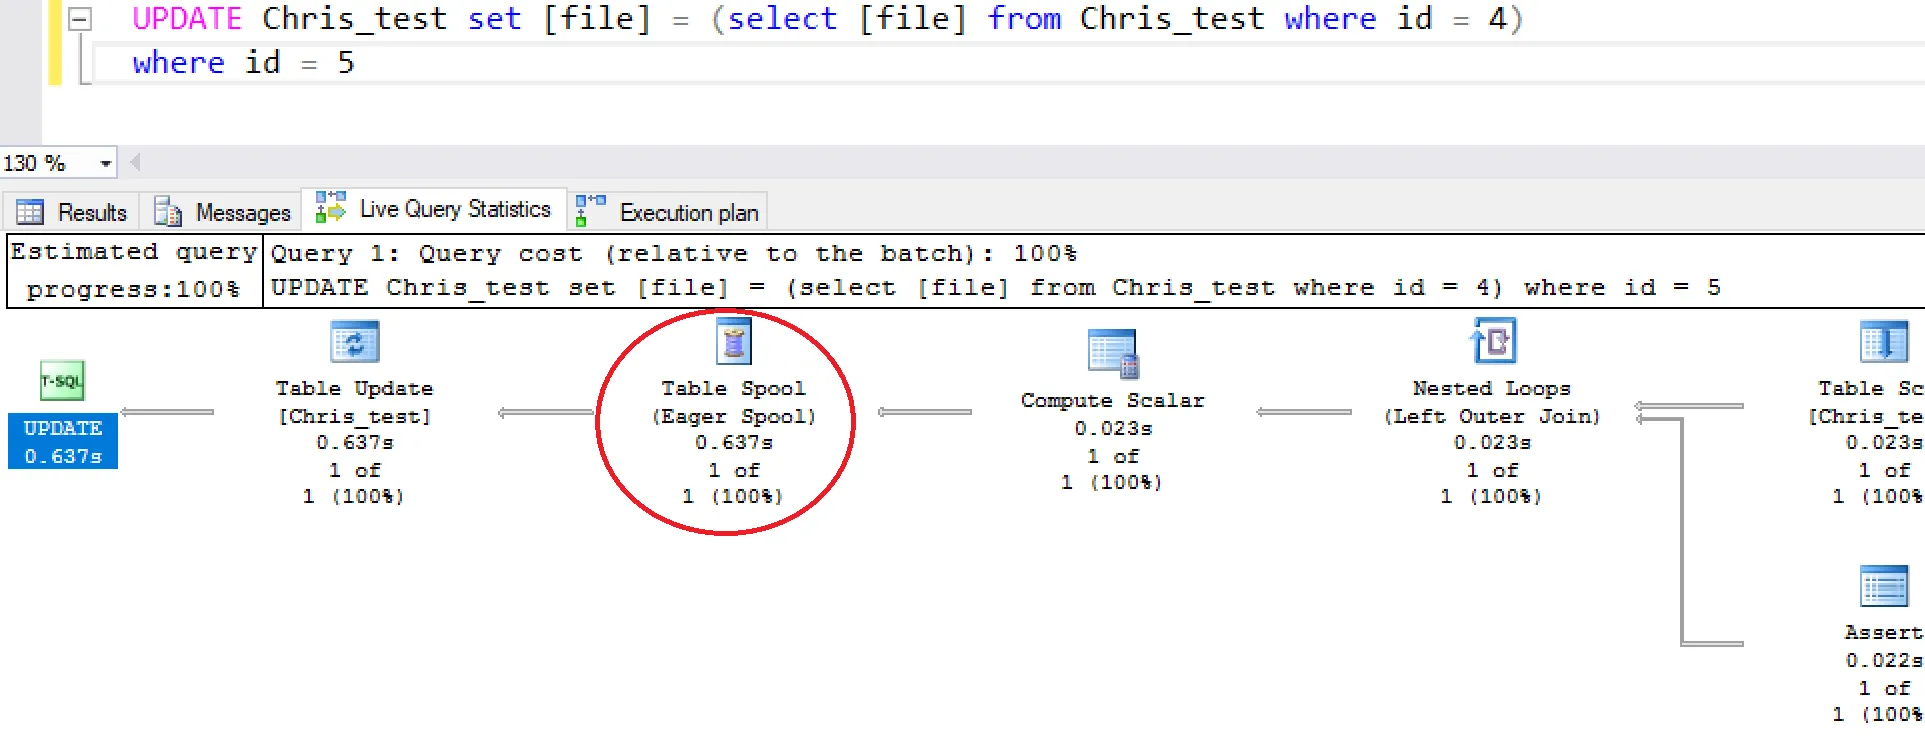Click the Compute Scalar 0.023s timing text
The width and height of the screenshot is (1925, 756).
[1113, 428]
